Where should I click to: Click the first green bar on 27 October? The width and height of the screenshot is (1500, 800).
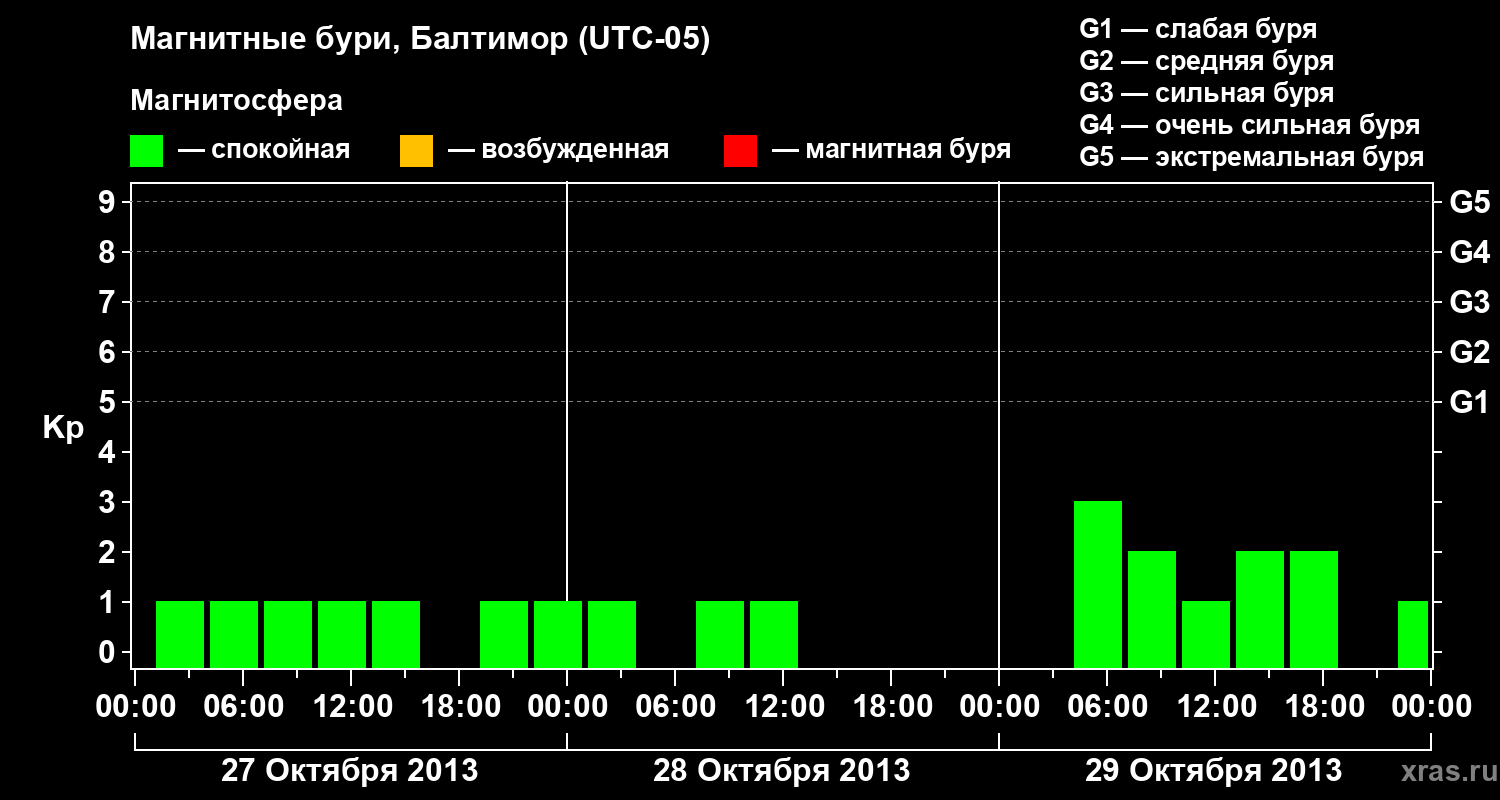click(x=180, y=634)
